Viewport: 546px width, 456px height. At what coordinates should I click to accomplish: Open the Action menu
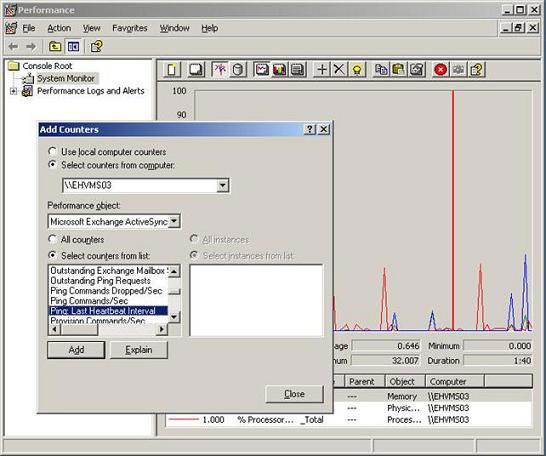[59, 28]
